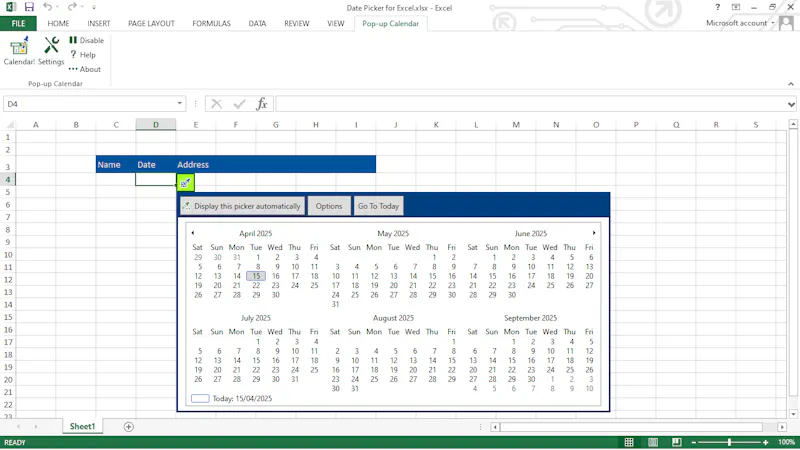Click the Go To Today button

click(378, 206)
